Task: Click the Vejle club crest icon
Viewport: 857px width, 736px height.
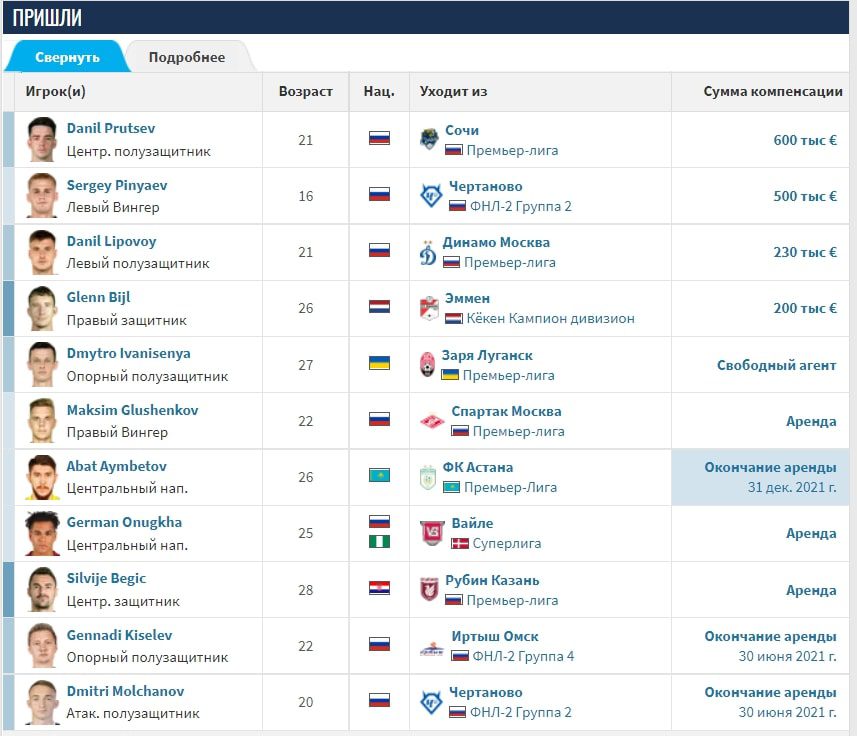Action: [432, 533]
